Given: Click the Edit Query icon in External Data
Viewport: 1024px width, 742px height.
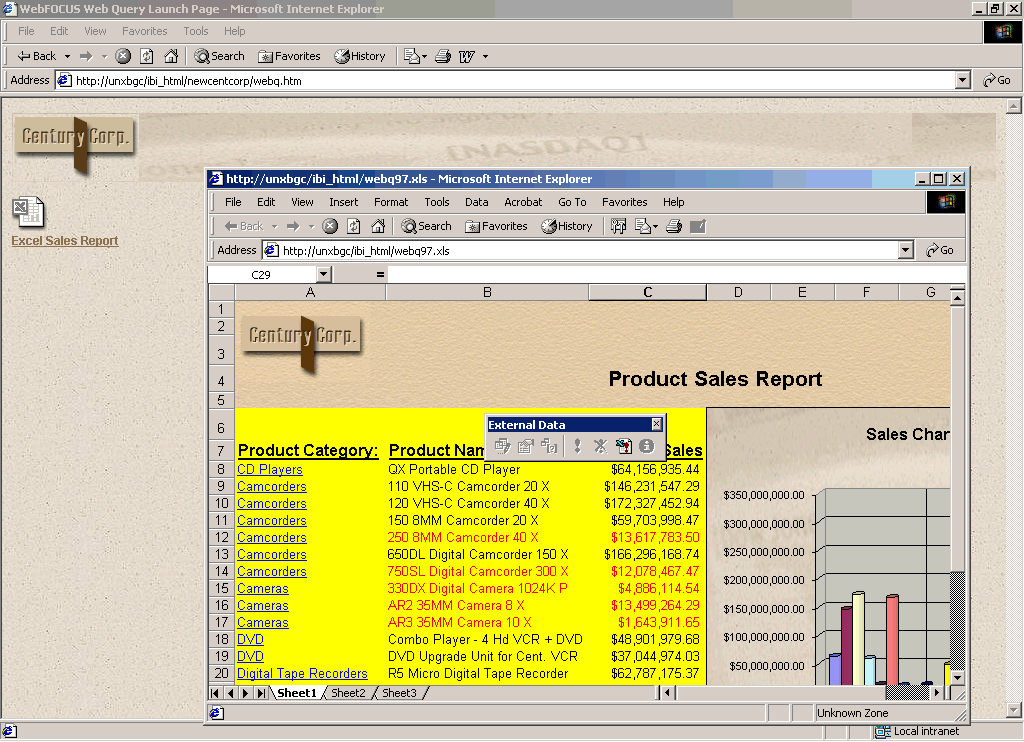Looking at the screenshot, I should (502, 446).
